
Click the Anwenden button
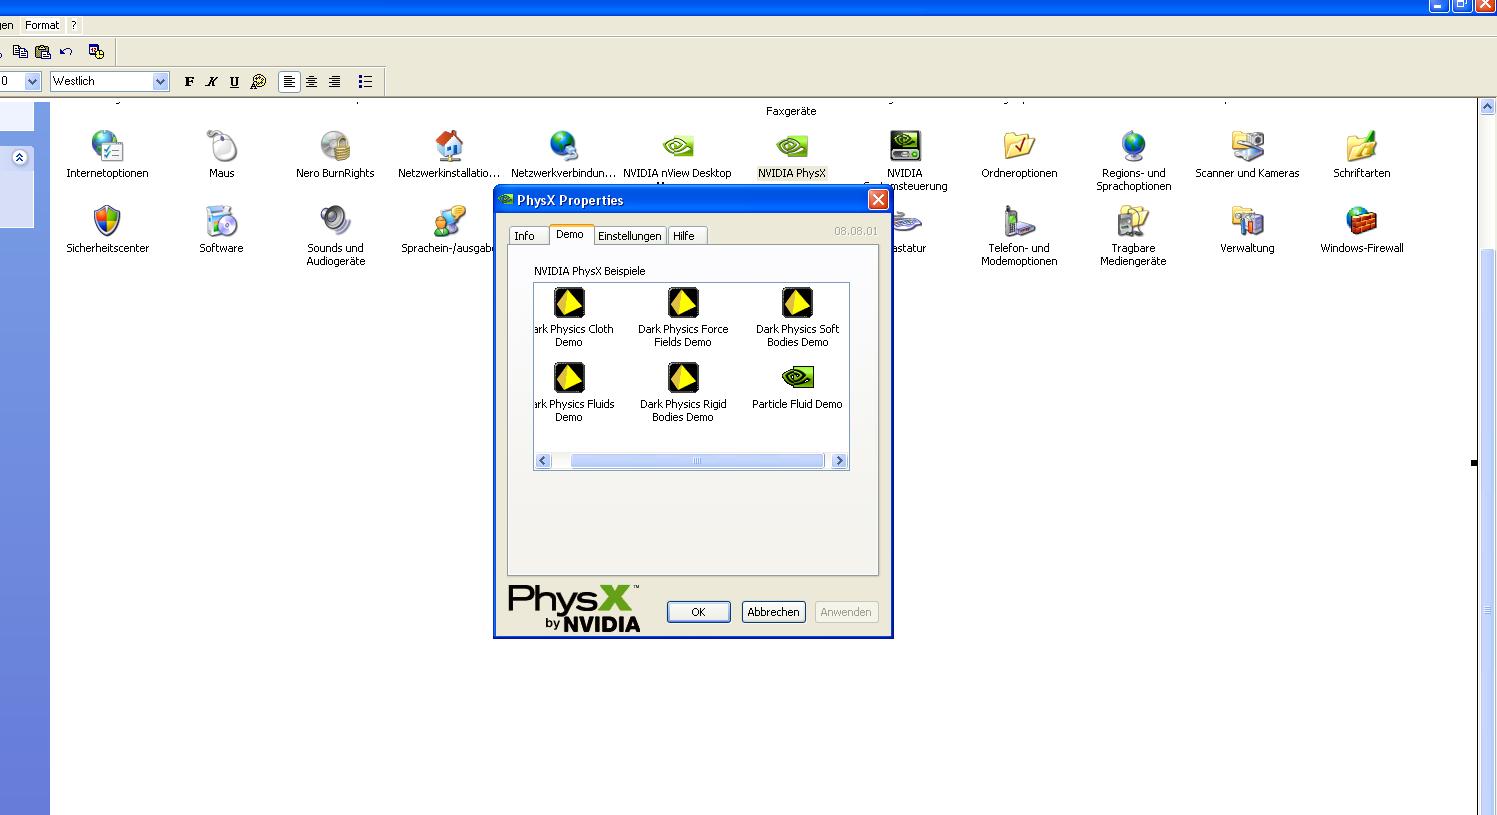(x=846, y=612)
